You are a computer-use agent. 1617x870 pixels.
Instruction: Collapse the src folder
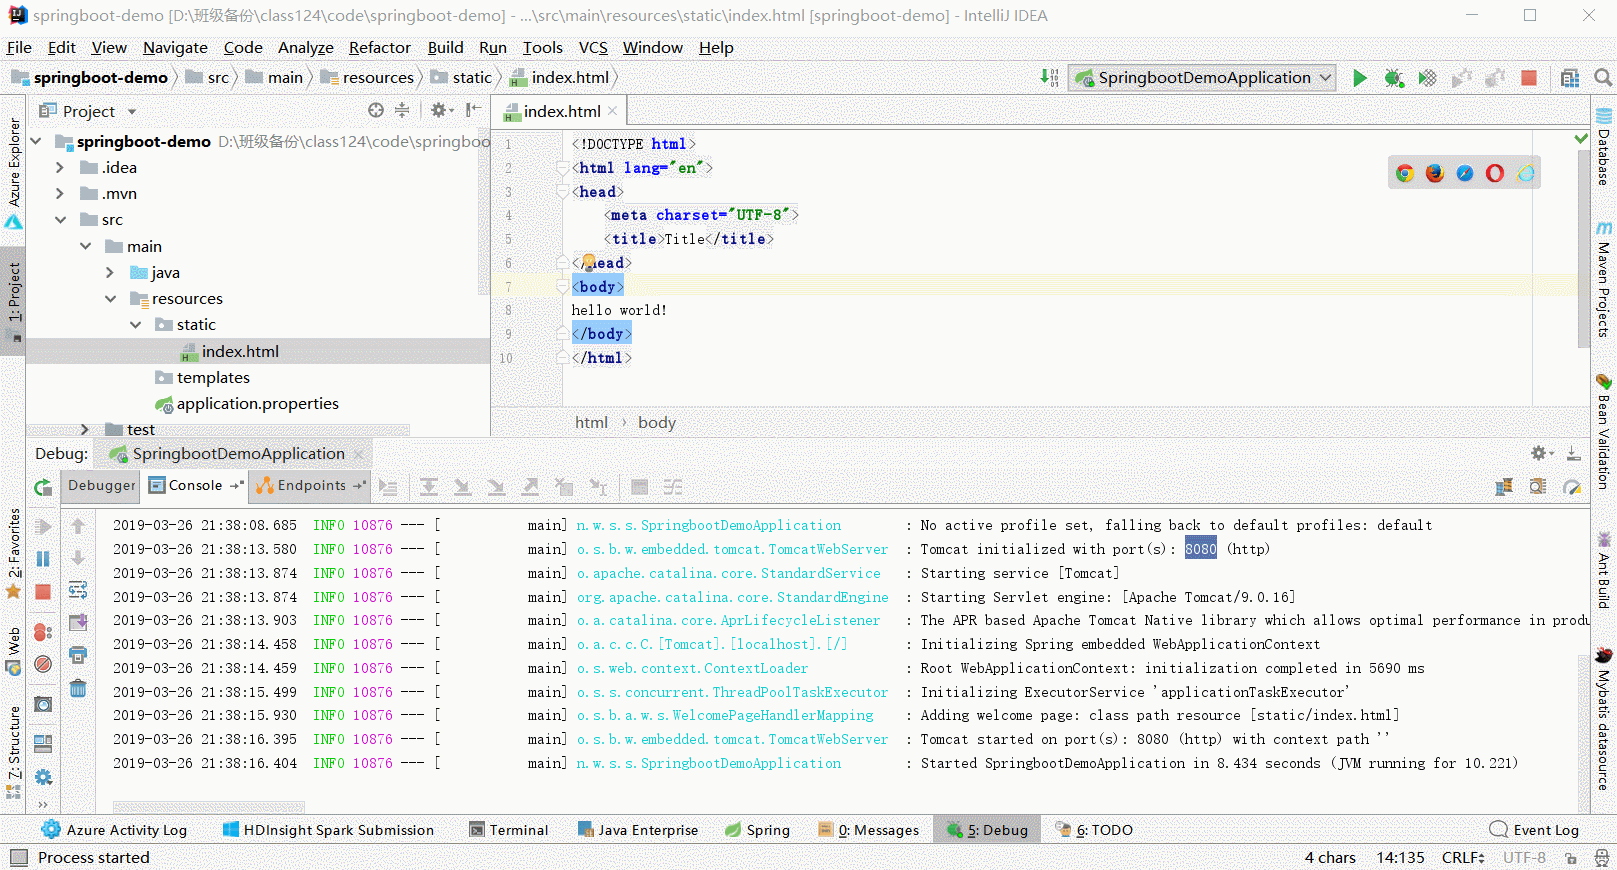point(60,219)
